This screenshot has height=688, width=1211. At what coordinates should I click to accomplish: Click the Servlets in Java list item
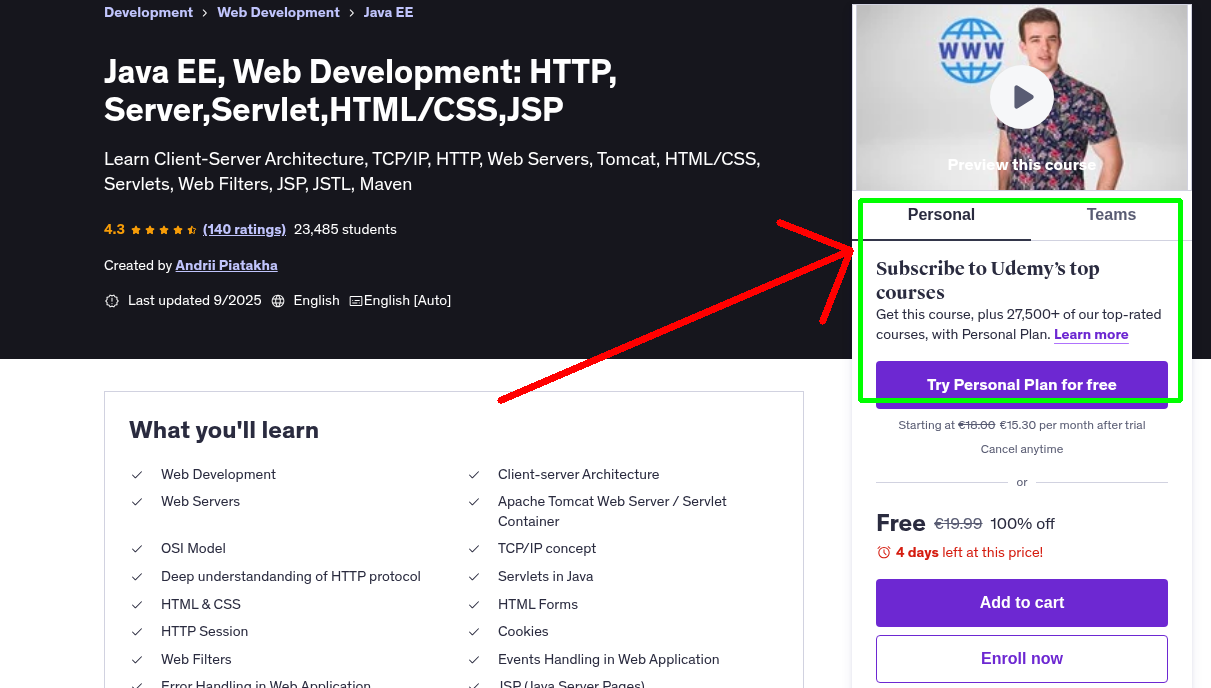click(x=545, y=577)
